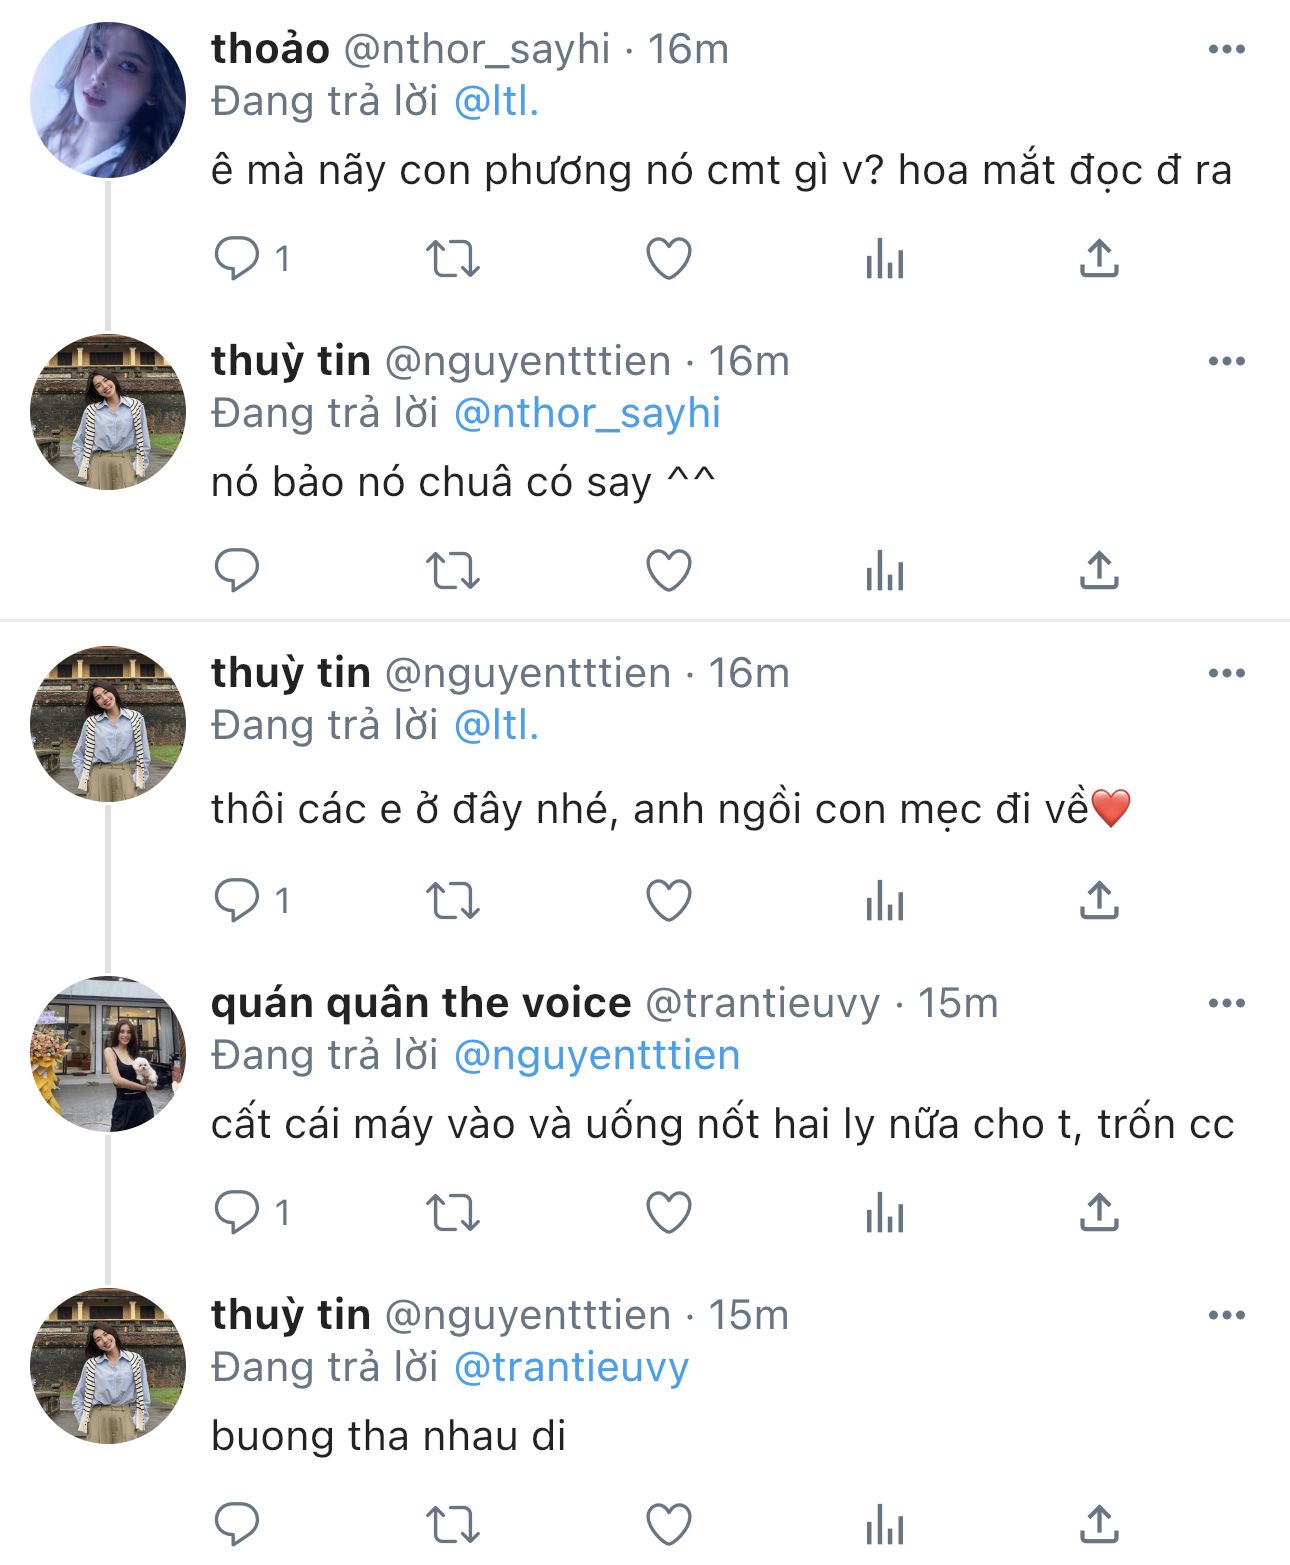Image resolution: width=1290 pixels, height=1565 pixels.
Task: View analytics of "thôi các e ở đây" tweet
Action: [x=885, y=900]
